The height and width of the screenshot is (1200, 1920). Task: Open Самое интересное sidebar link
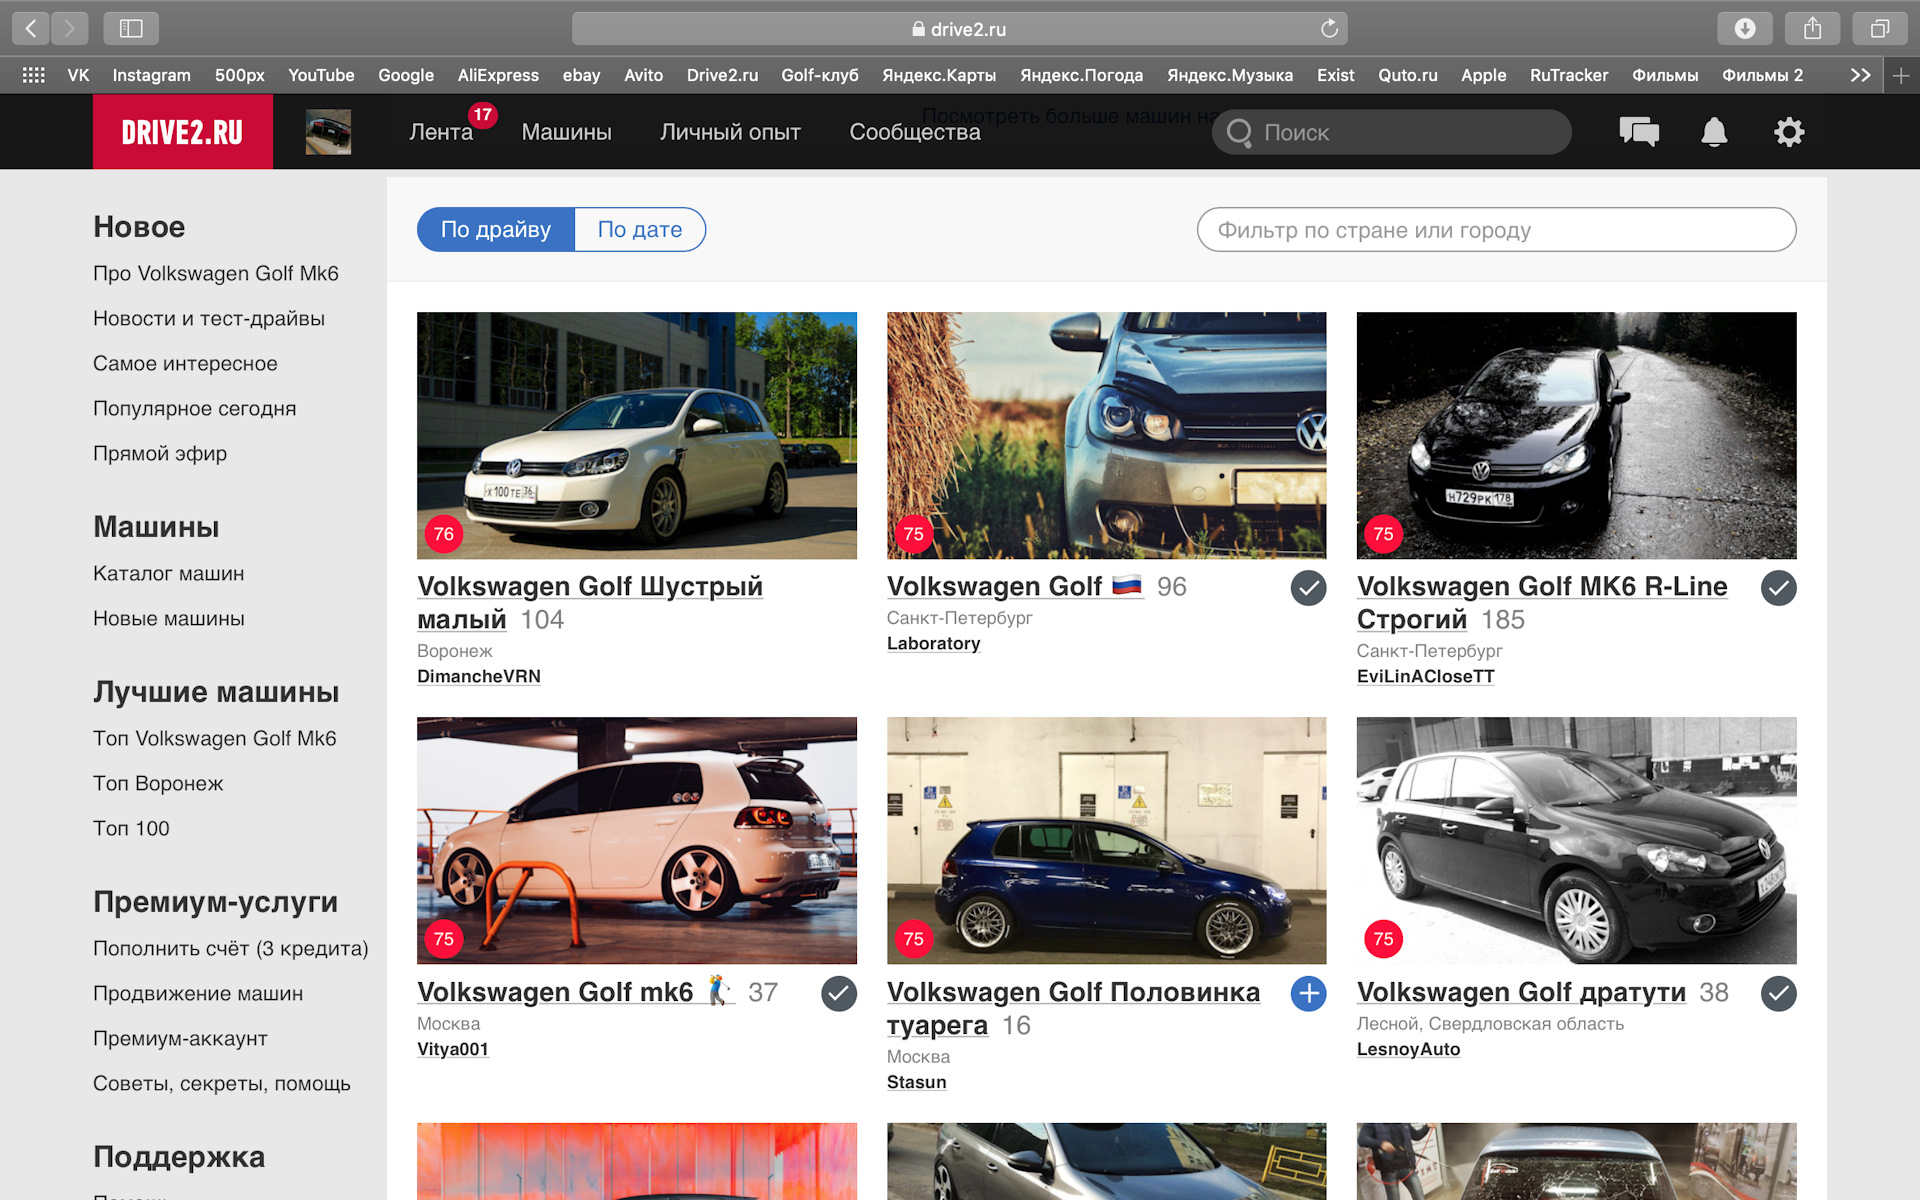[x=185, y=364]
